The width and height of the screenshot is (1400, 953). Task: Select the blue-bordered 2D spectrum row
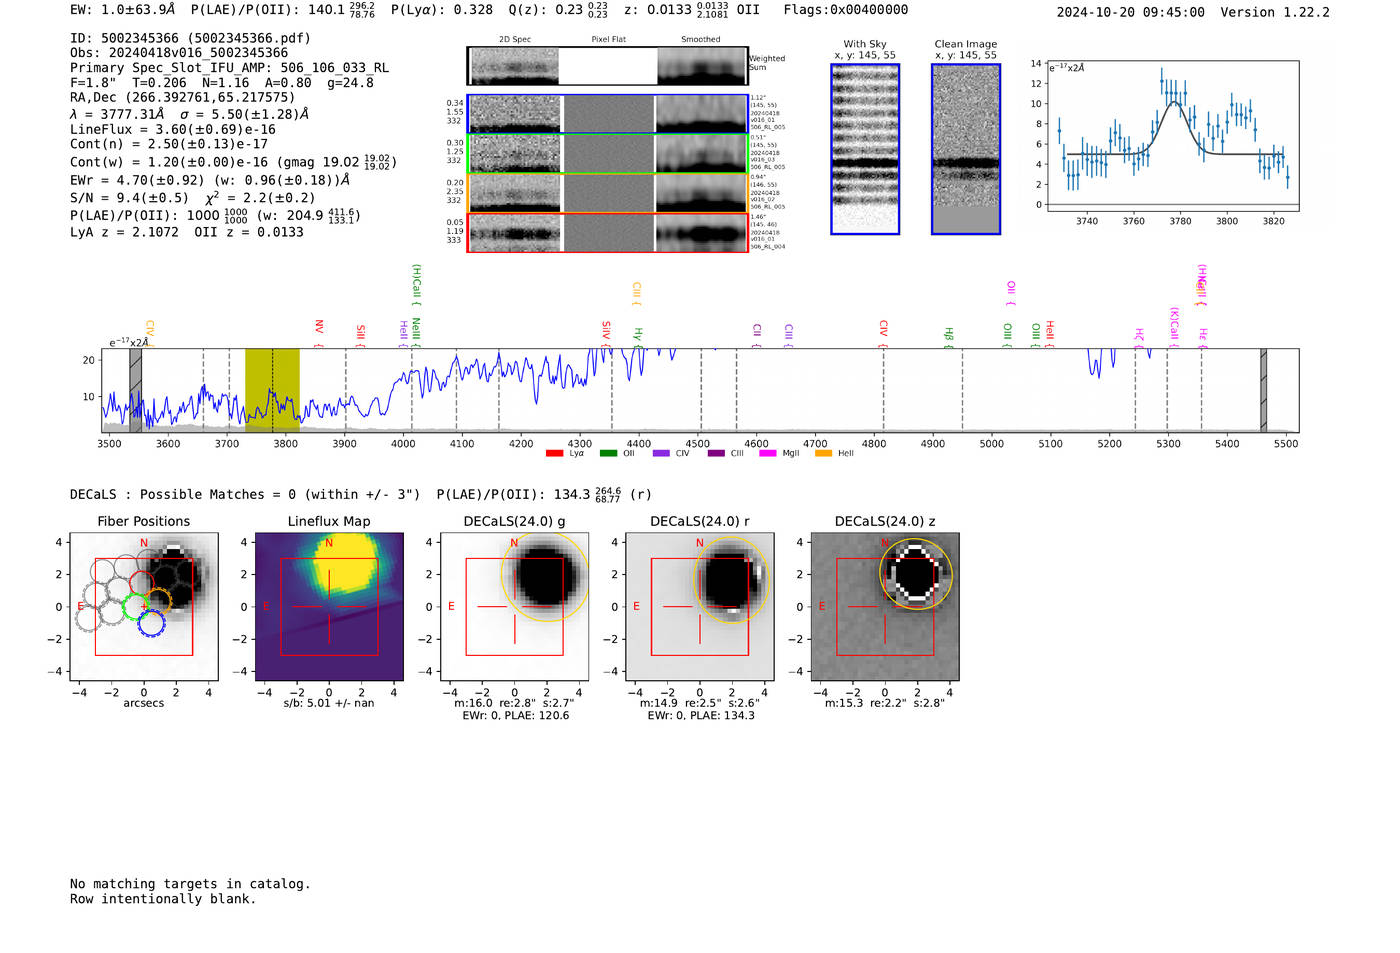point(607,114)
